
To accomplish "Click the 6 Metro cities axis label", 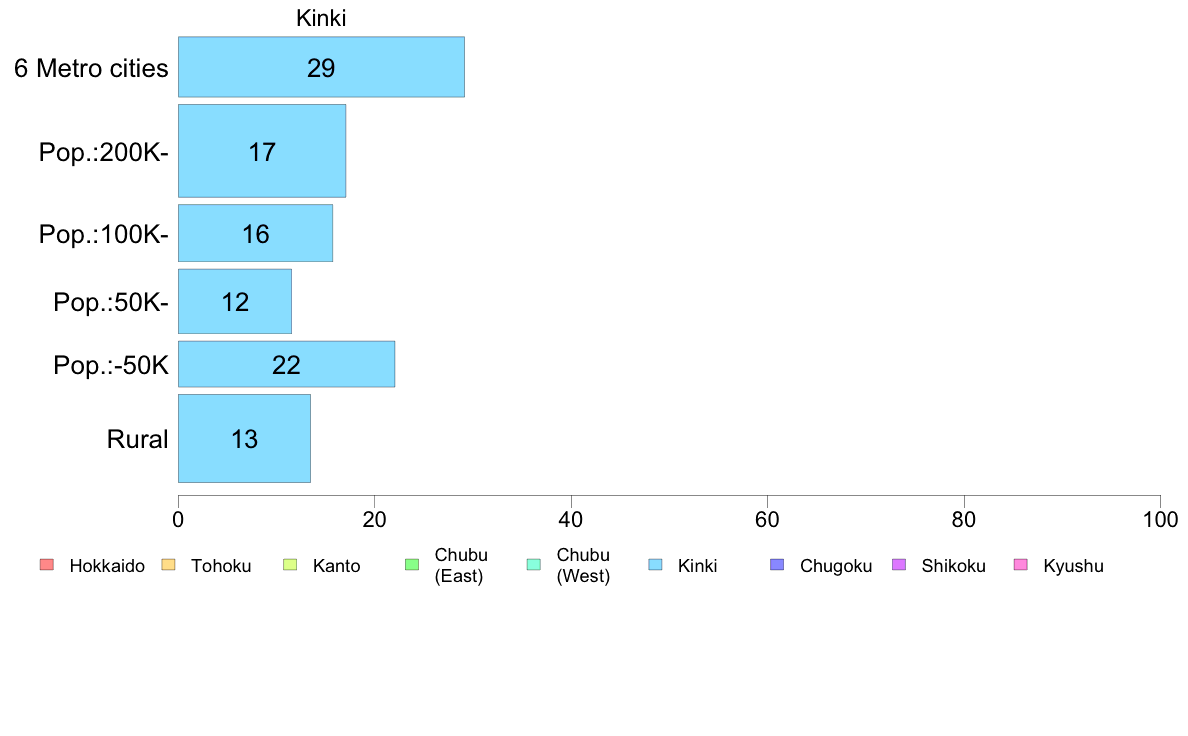I will pyautogui.click(x=91, y=68).
